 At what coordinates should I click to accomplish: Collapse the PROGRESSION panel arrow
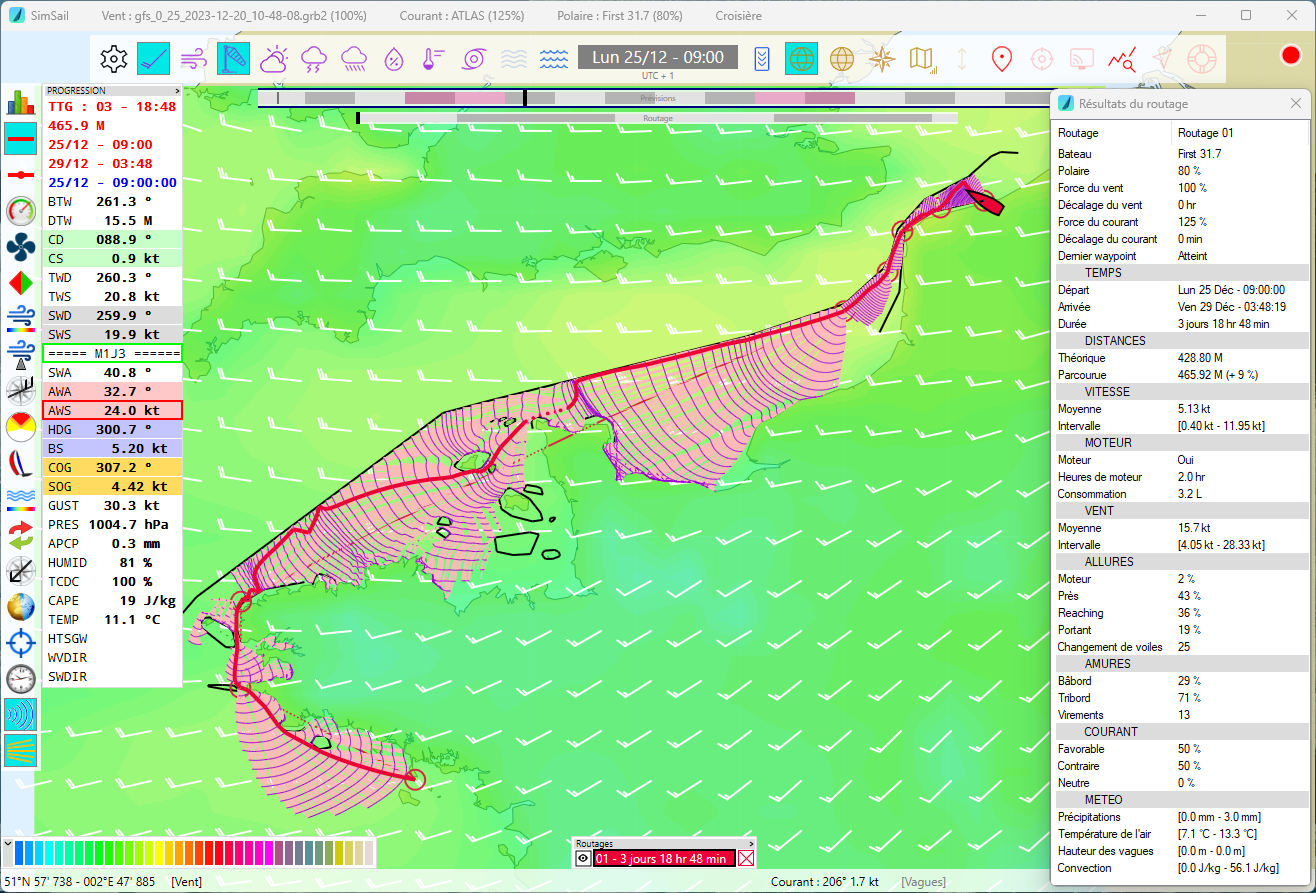(x=177, y=90)
